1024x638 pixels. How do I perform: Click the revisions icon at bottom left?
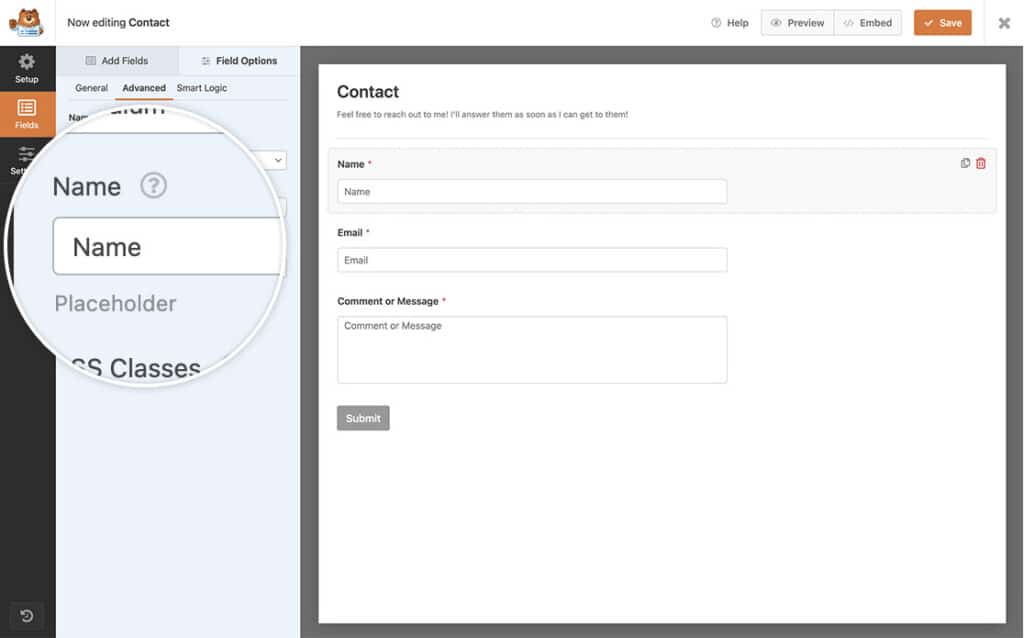click(x=26, y=616)
